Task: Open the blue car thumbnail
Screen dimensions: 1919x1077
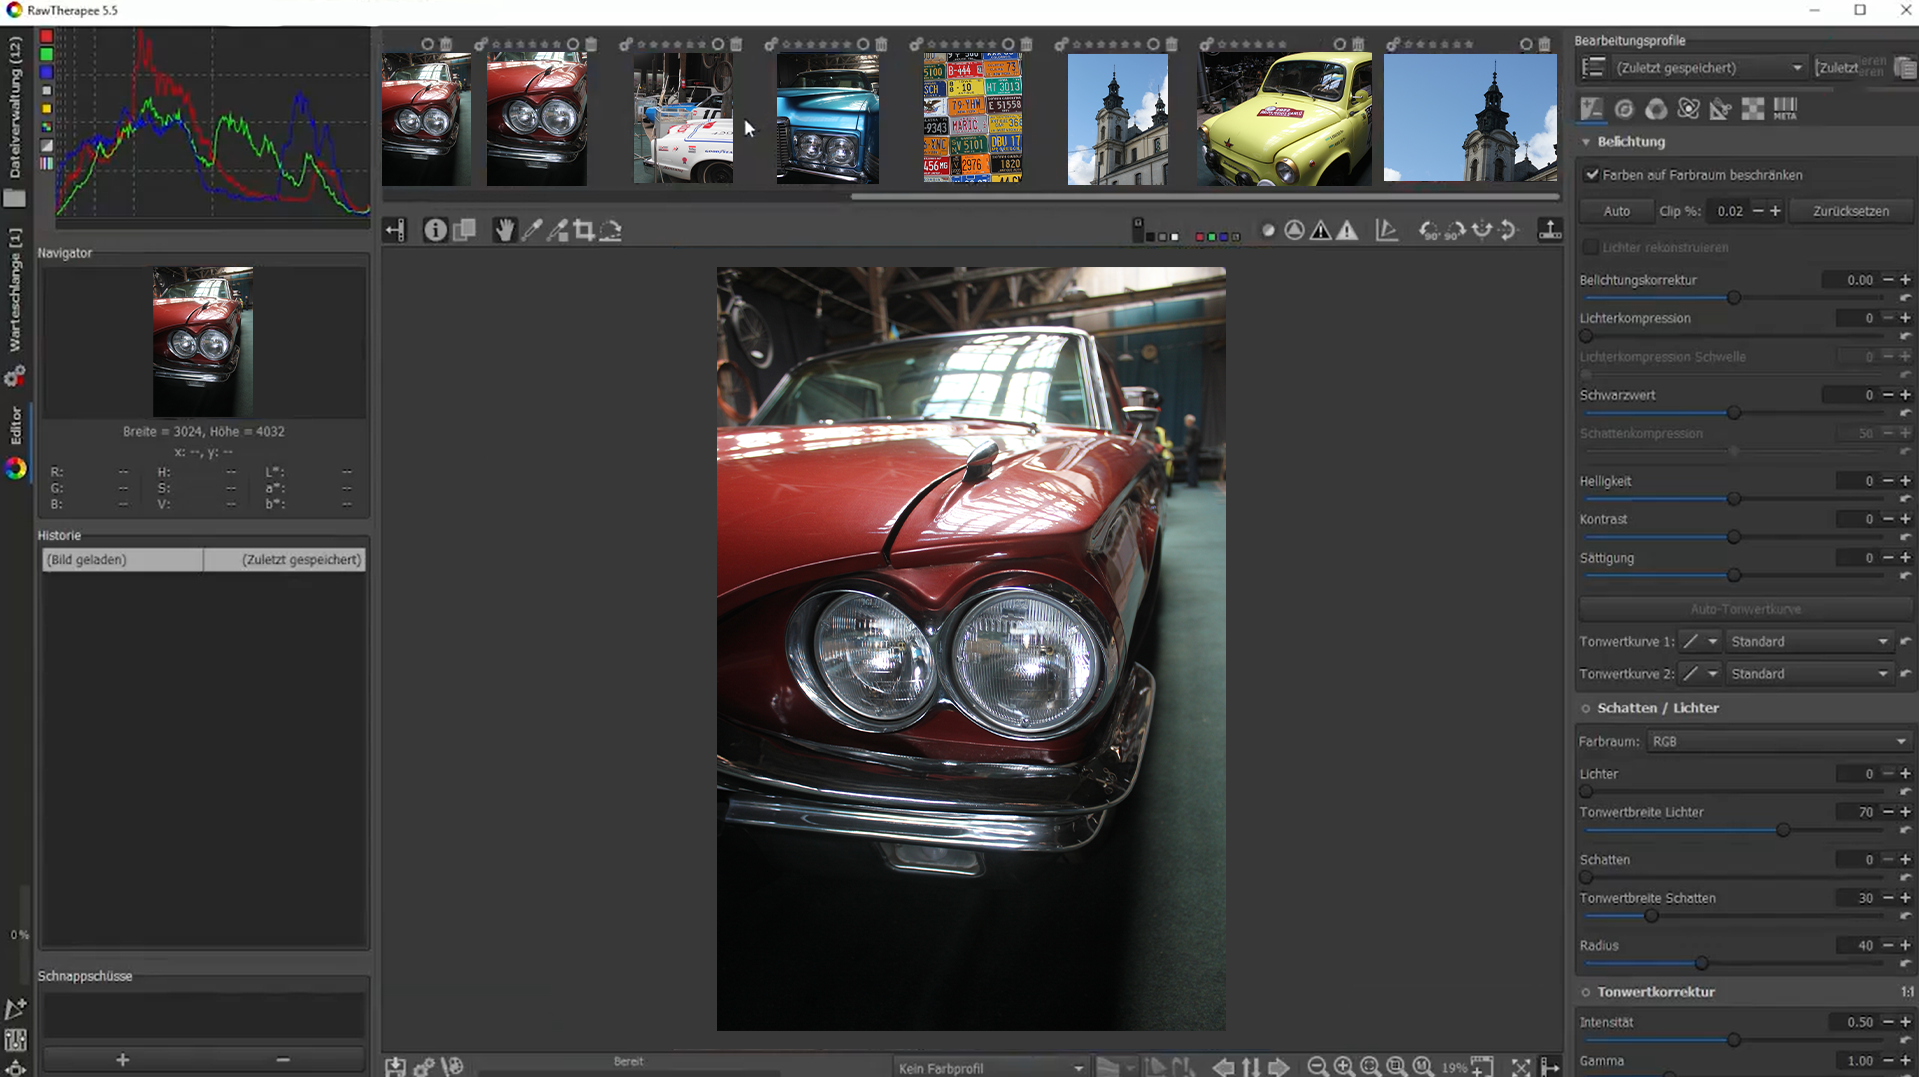Action: click(x=826, y=118)
